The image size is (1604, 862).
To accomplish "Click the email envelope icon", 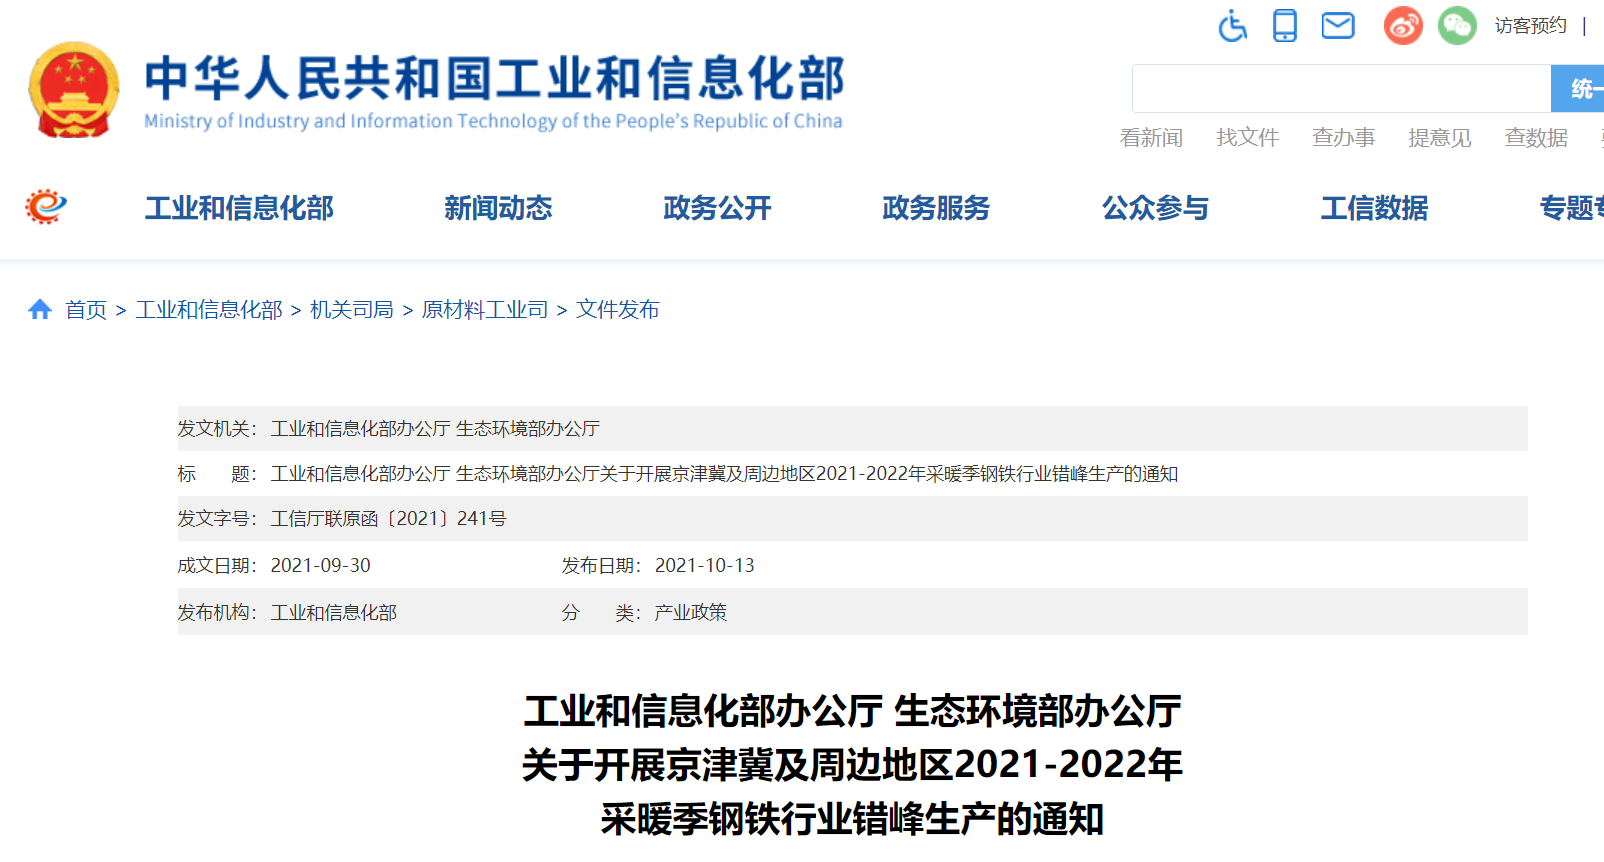I will 1337,26.
